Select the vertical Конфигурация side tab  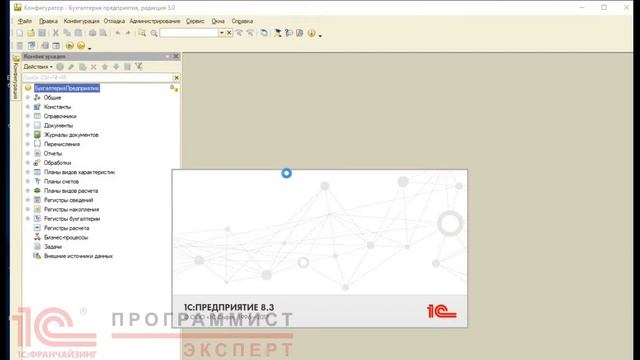tap(16, 77)
